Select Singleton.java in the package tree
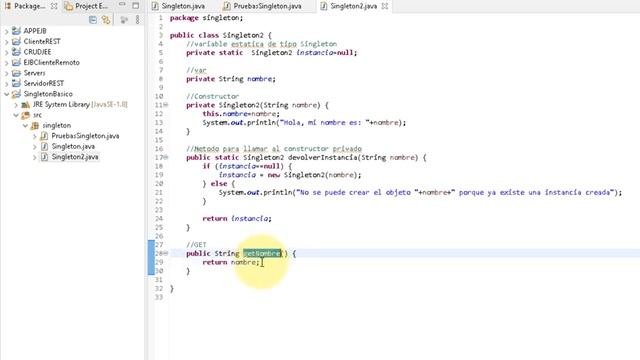 click(x=73, y=147)
